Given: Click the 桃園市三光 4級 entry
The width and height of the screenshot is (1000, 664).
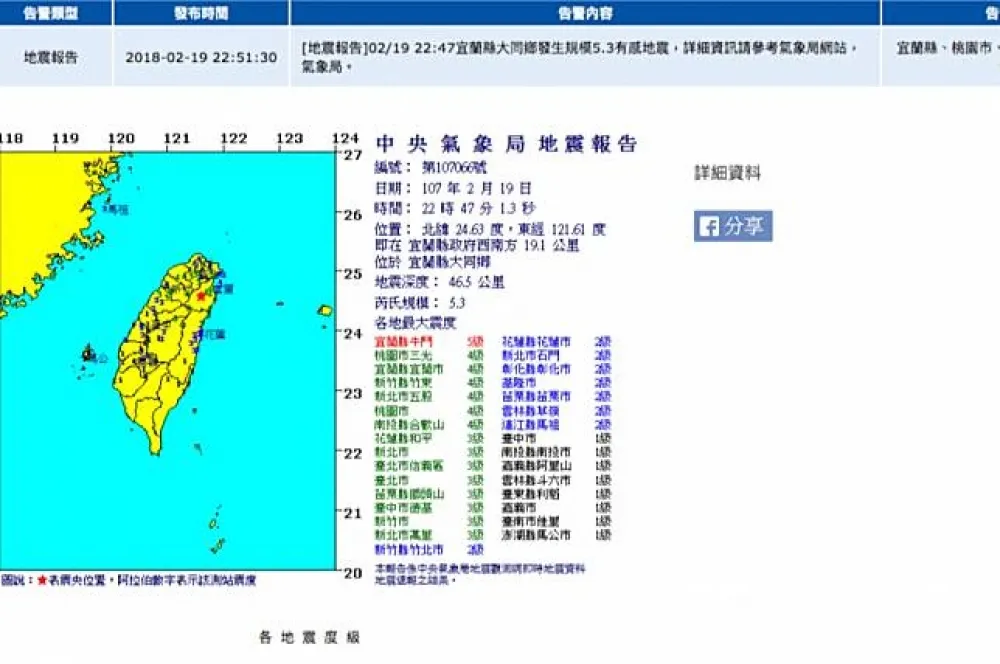Looking at the screenshot, I should (429, 355).
